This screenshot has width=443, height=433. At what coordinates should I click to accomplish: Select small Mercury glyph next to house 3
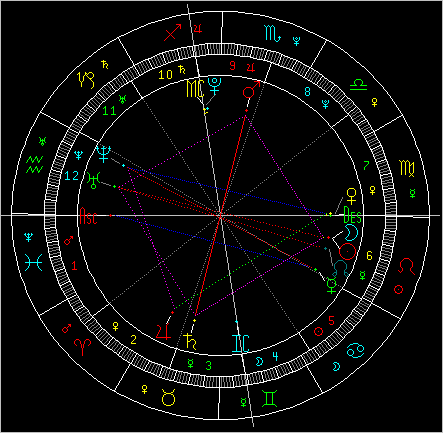pyautogui.click(x=190, y=363)
